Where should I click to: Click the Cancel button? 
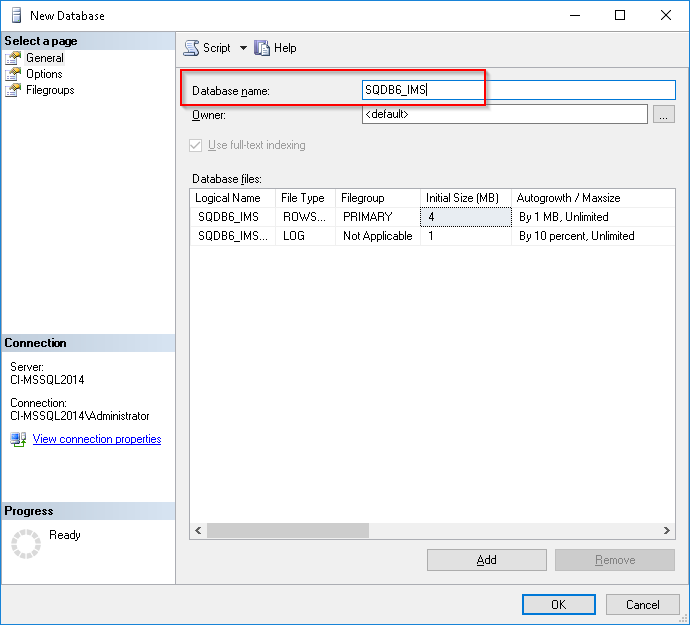point(642,604)
